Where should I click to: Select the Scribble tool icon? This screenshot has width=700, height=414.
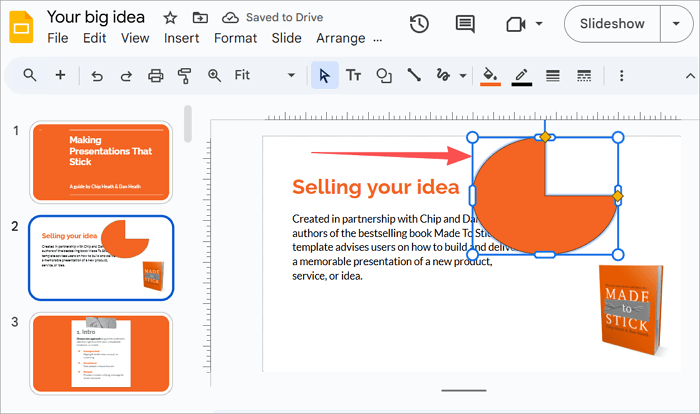443,75
